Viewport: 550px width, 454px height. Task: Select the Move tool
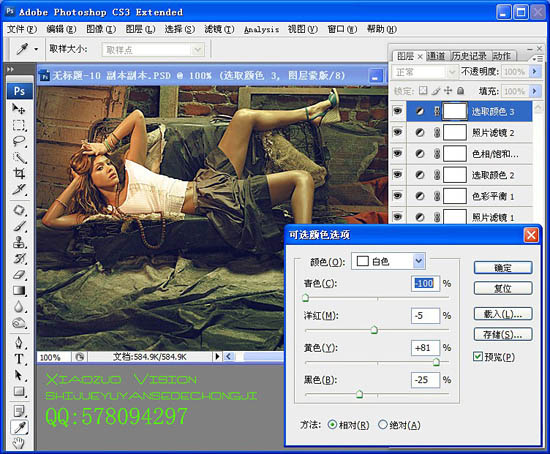[19, 109]
